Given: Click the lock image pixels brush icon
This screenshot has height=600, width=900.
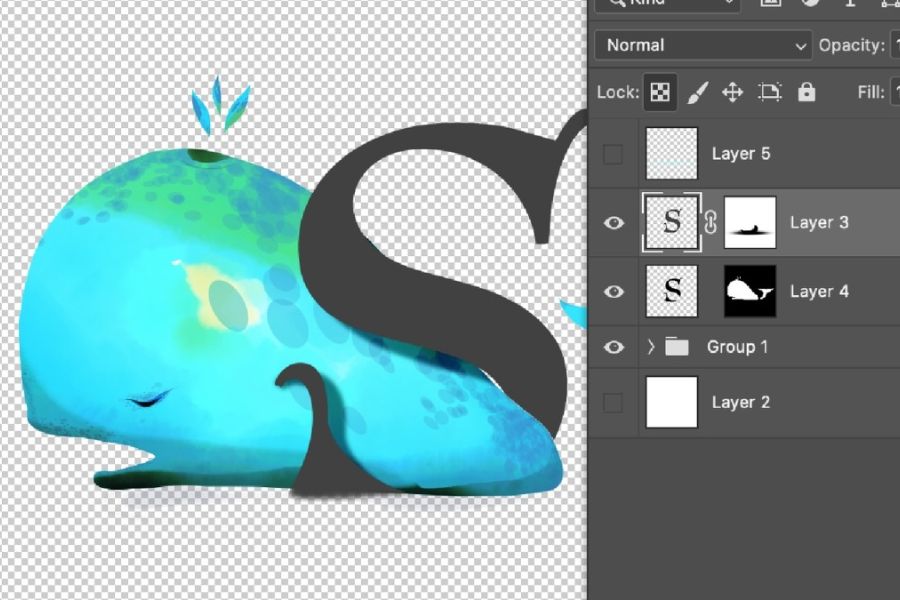Looking at the screenshot, I should coord(698,92).
